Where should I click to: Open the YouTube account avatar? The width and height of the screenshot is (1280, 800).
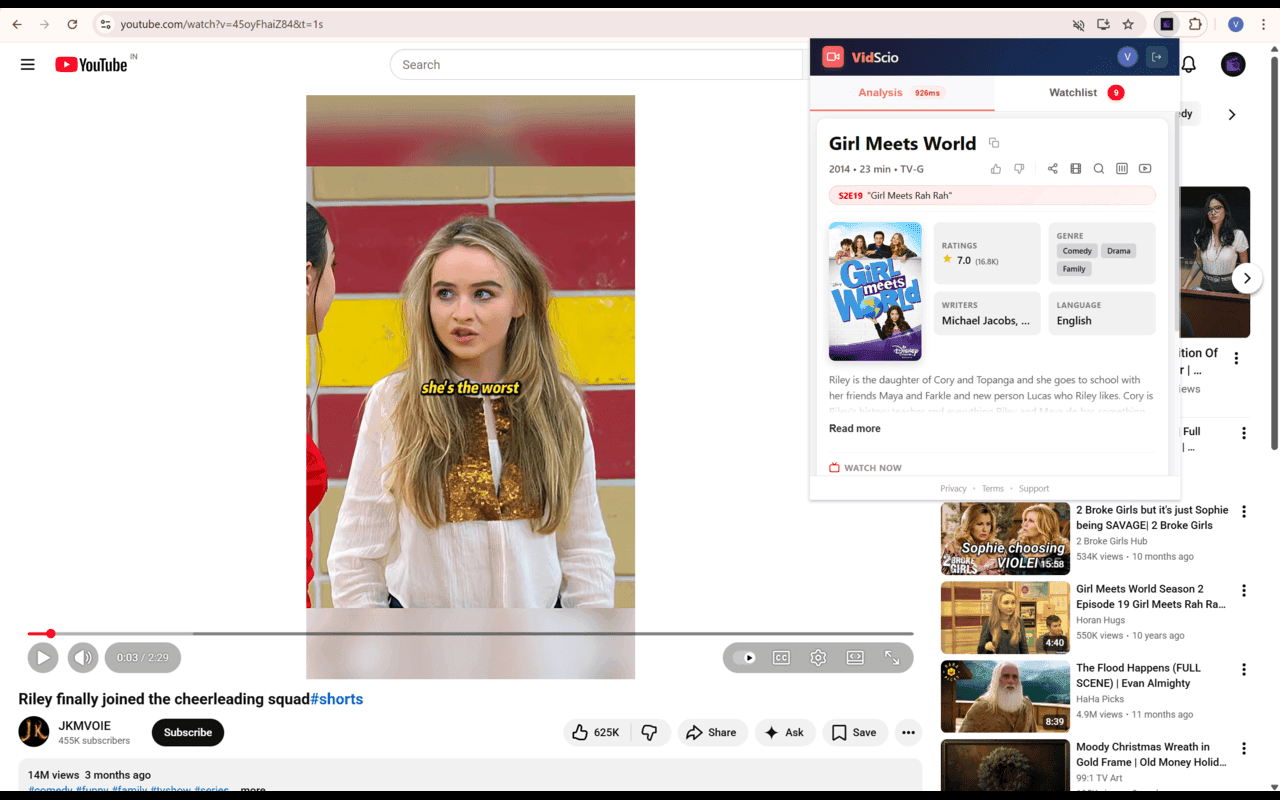(1233, 65)
